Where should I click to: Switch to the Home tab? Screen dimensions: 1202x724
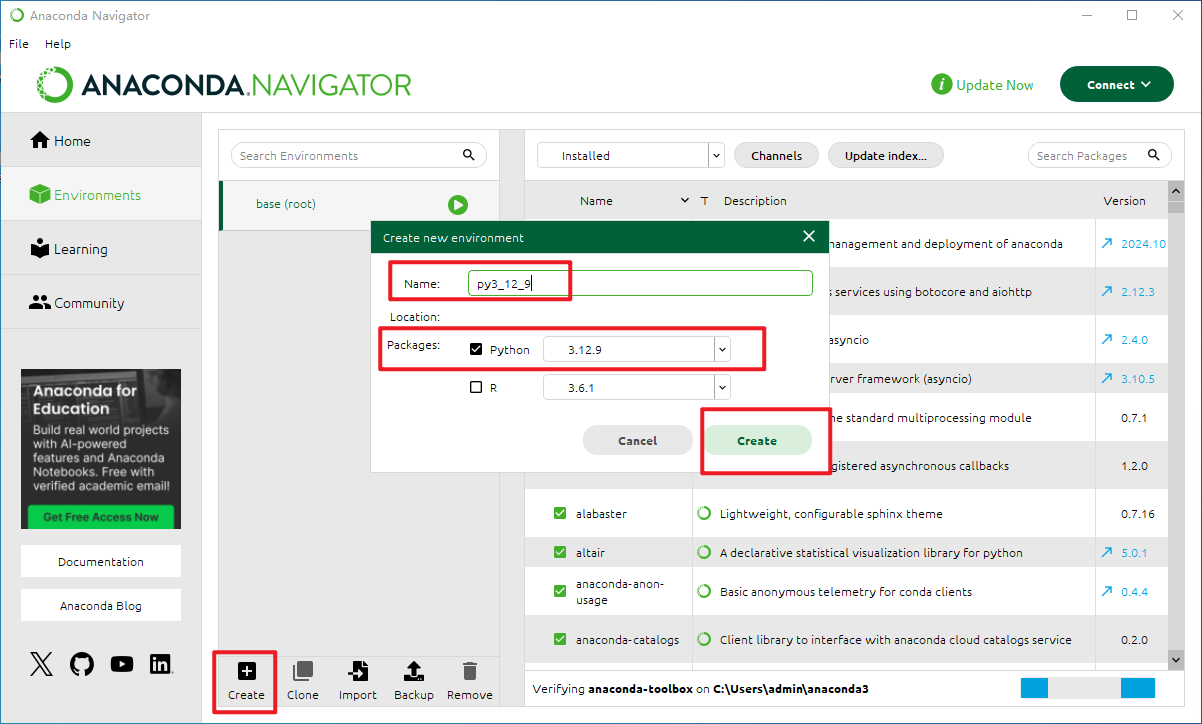click(101, 141)
